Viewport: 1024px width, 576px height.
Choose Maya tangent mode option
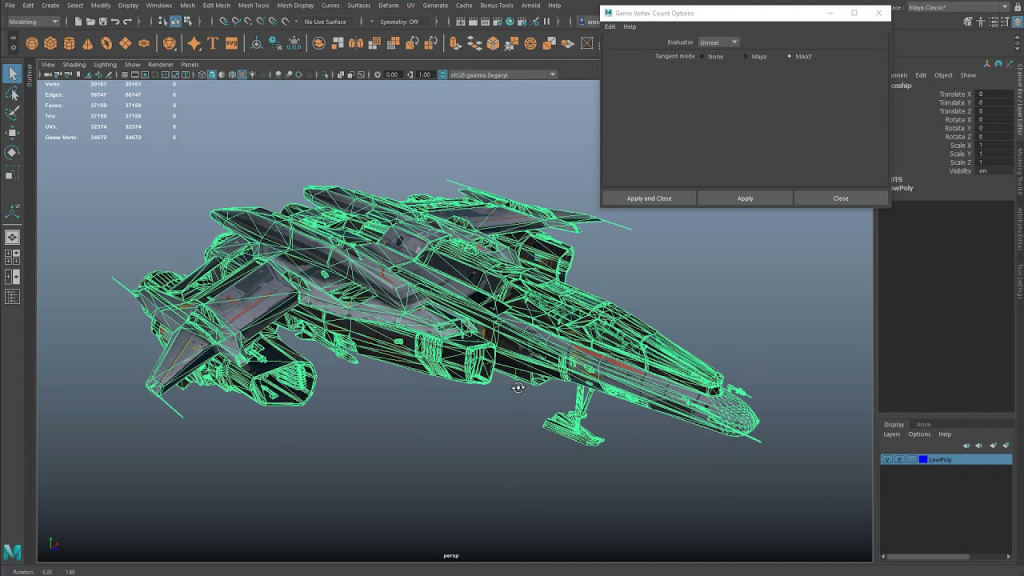pyautogui.click(x=745, y=57)
